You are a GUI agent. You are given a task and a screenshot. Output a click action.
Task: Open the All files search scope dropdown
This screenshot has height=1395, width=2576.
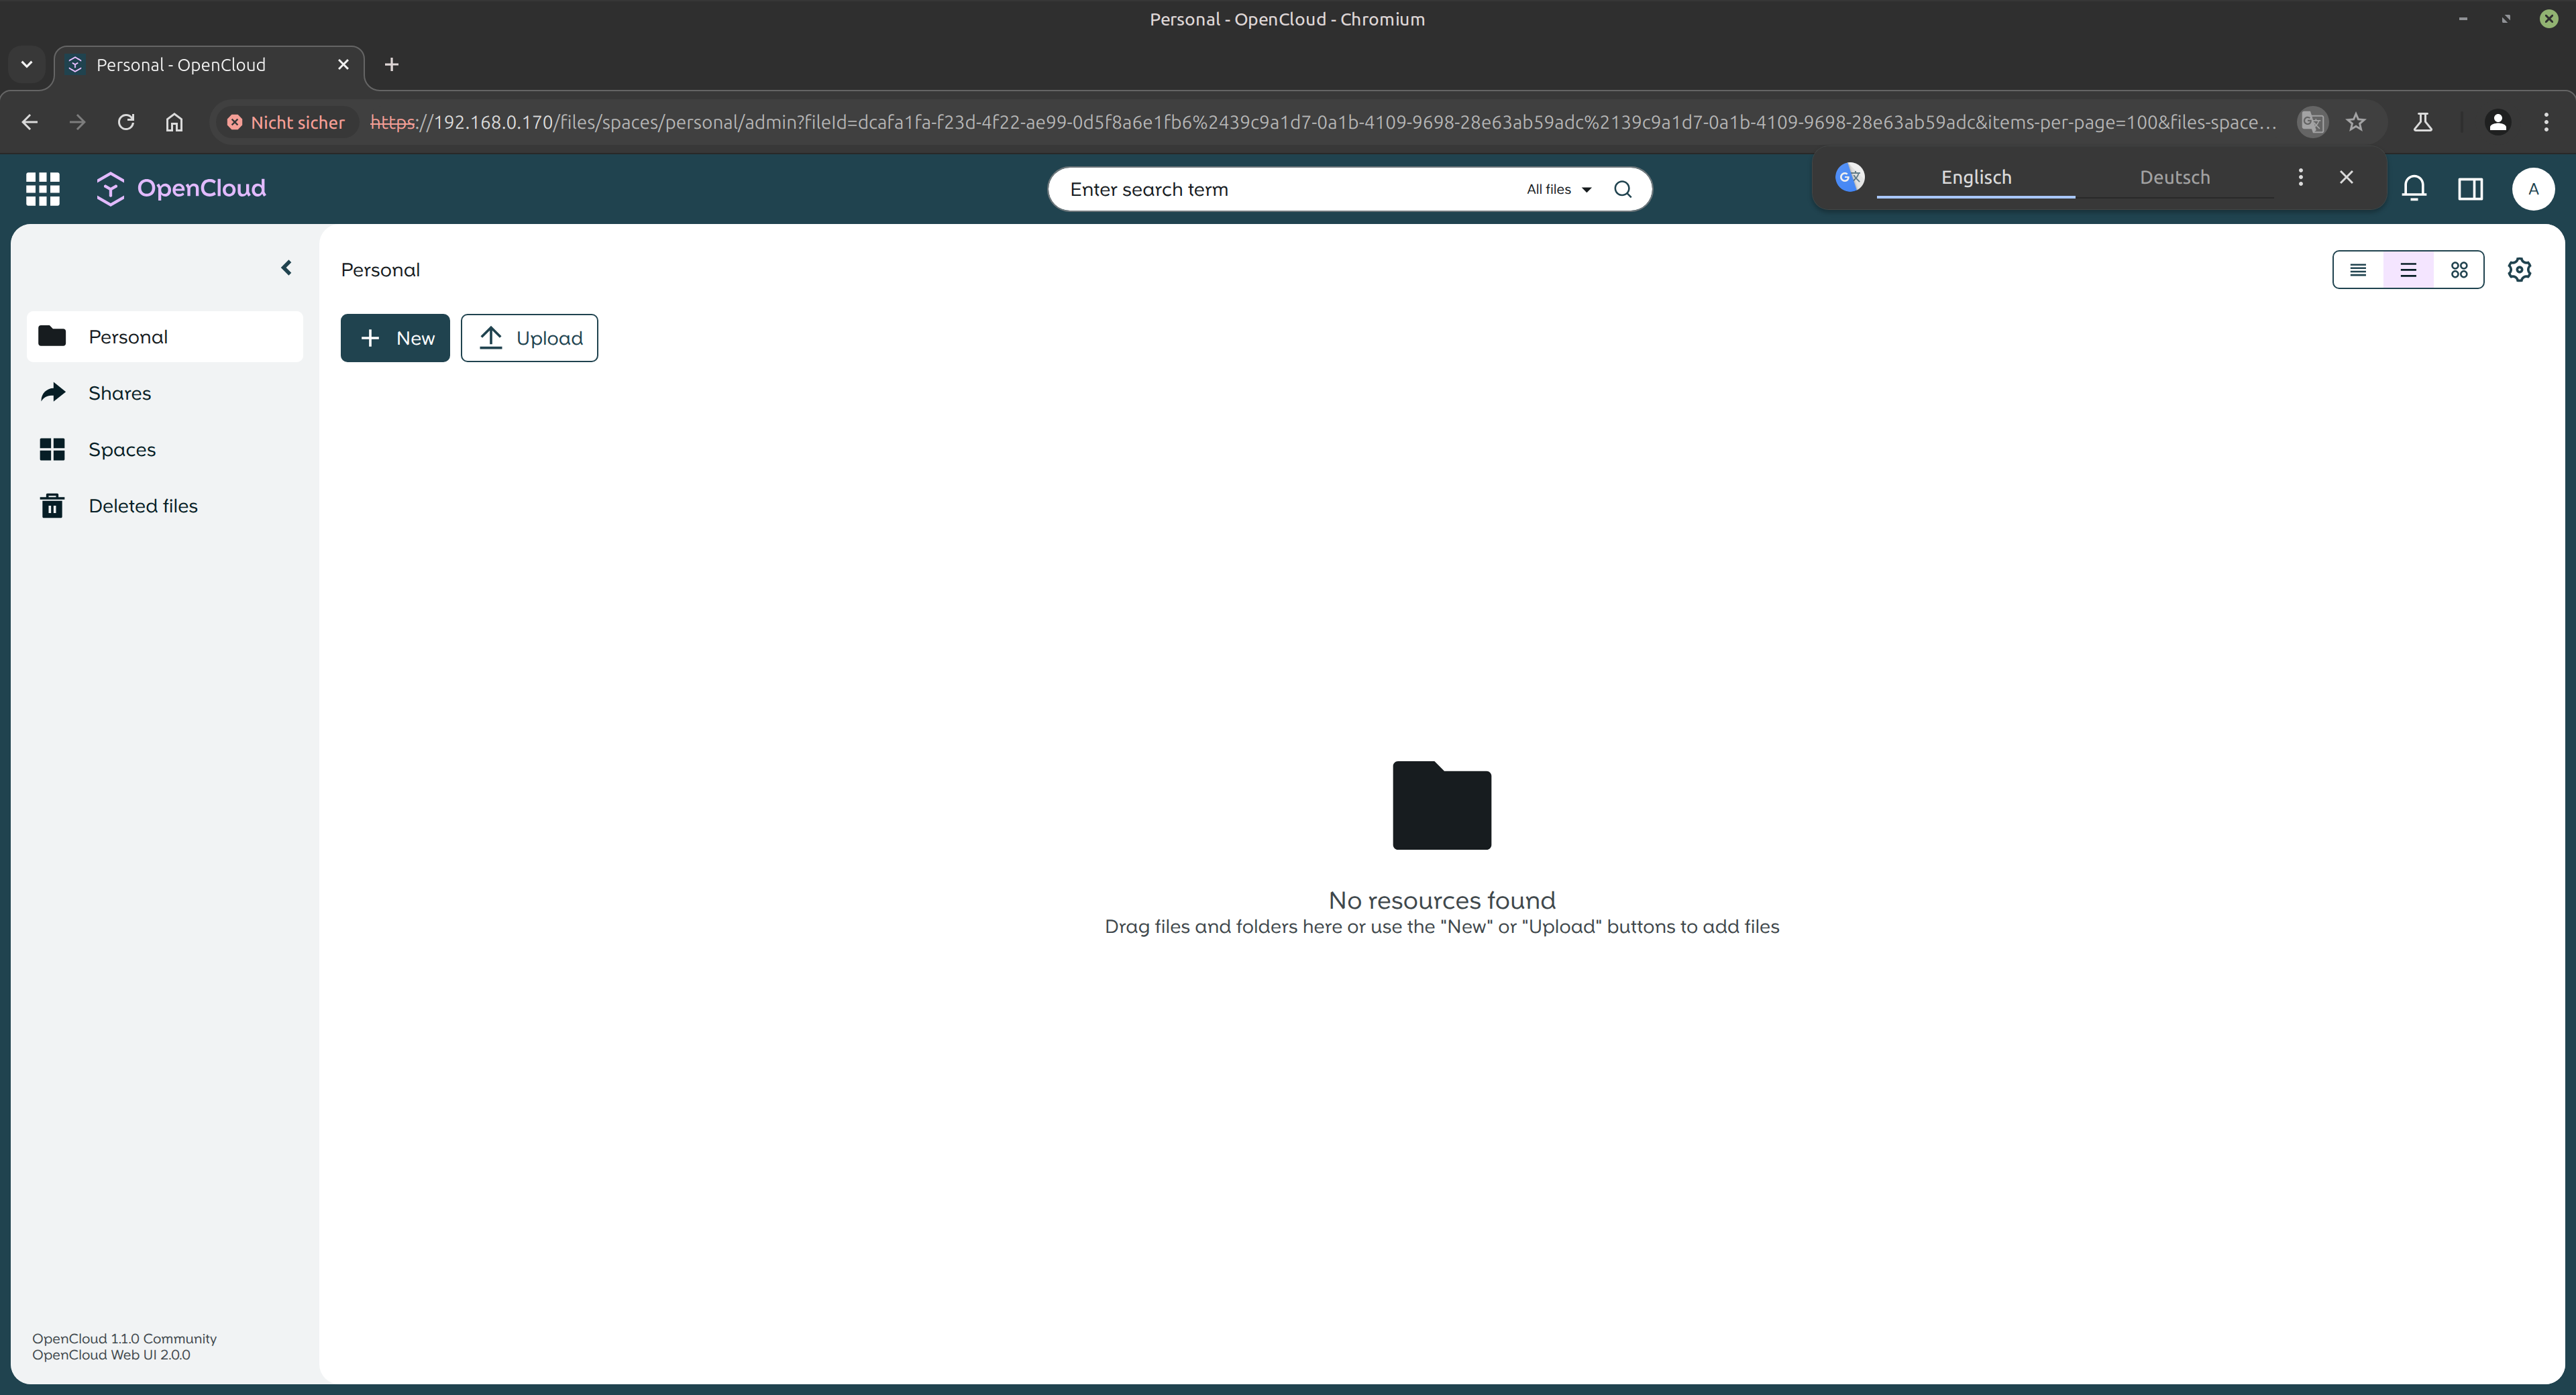pos(1558,189)
